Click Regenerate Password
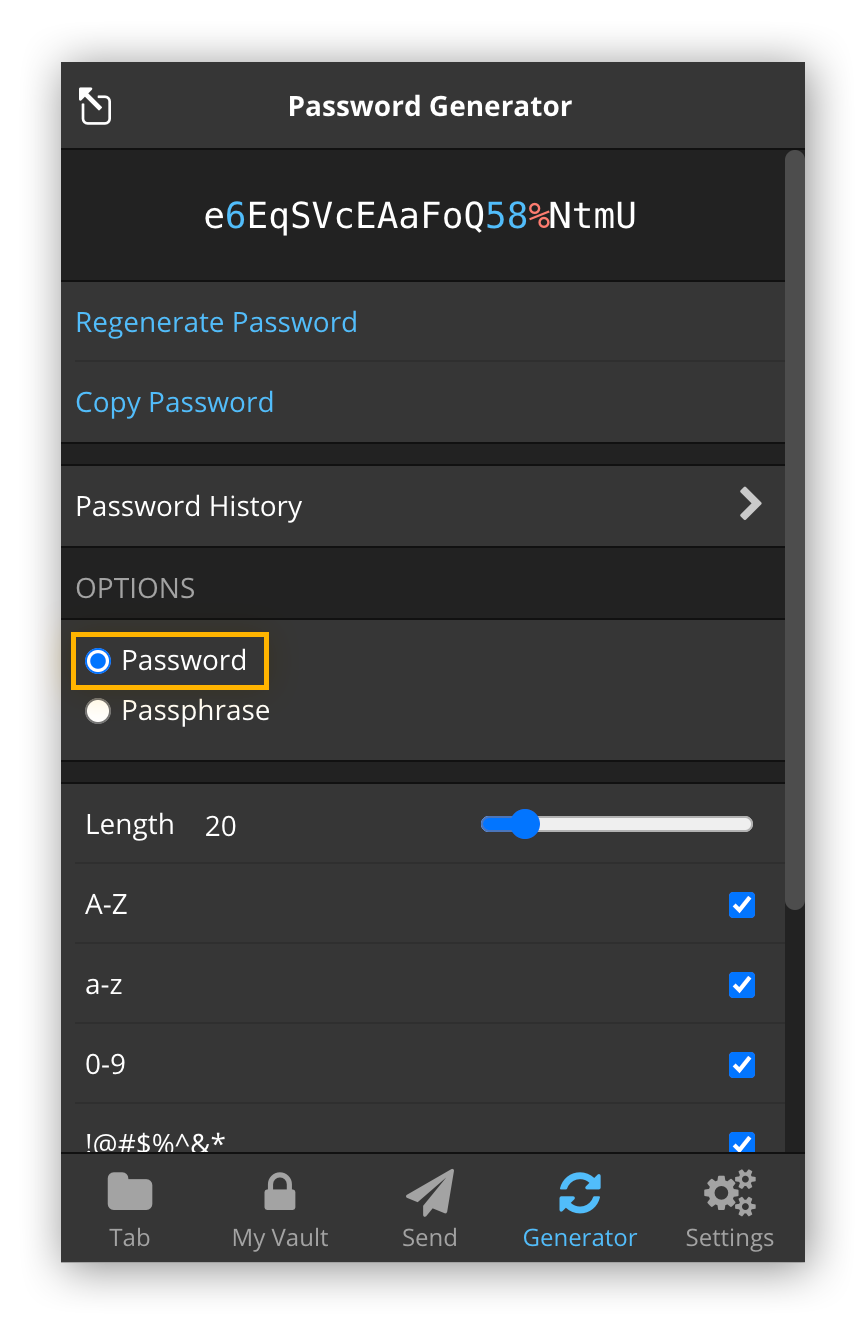The image size is (867, 1328). [x=216, y=322]
